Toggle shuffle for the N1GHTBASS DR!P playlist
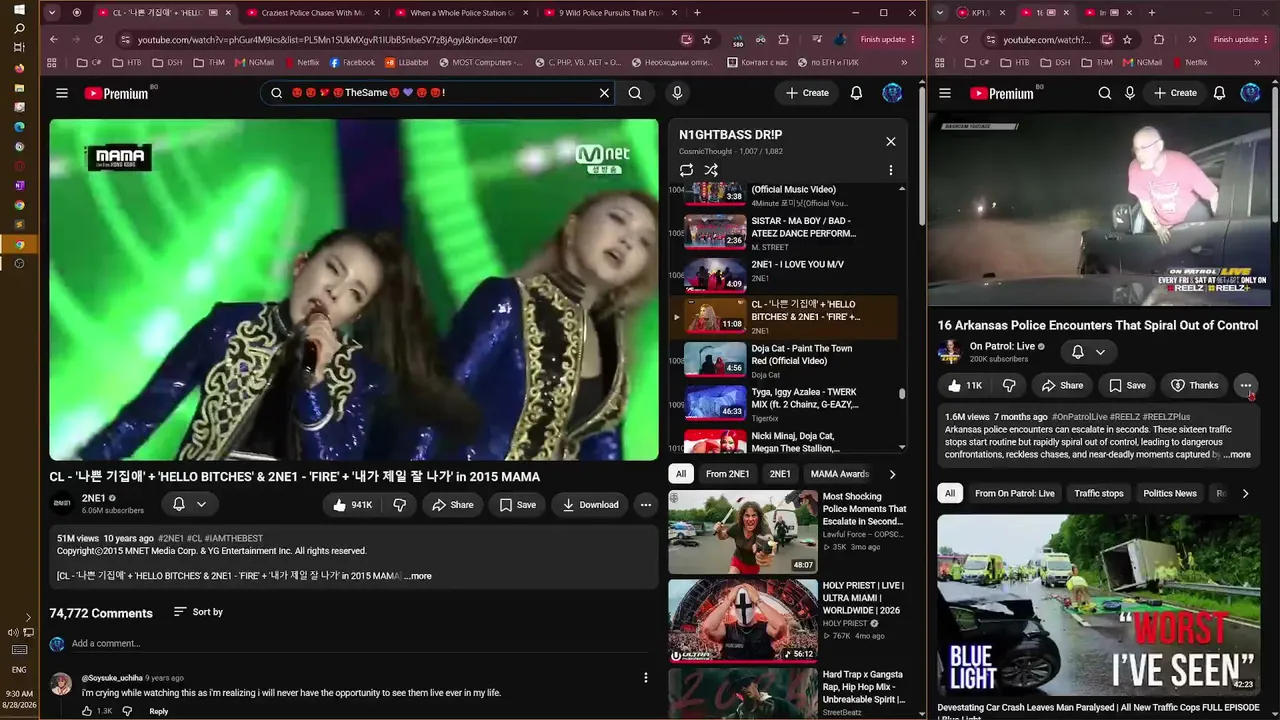 pos(711,170)
